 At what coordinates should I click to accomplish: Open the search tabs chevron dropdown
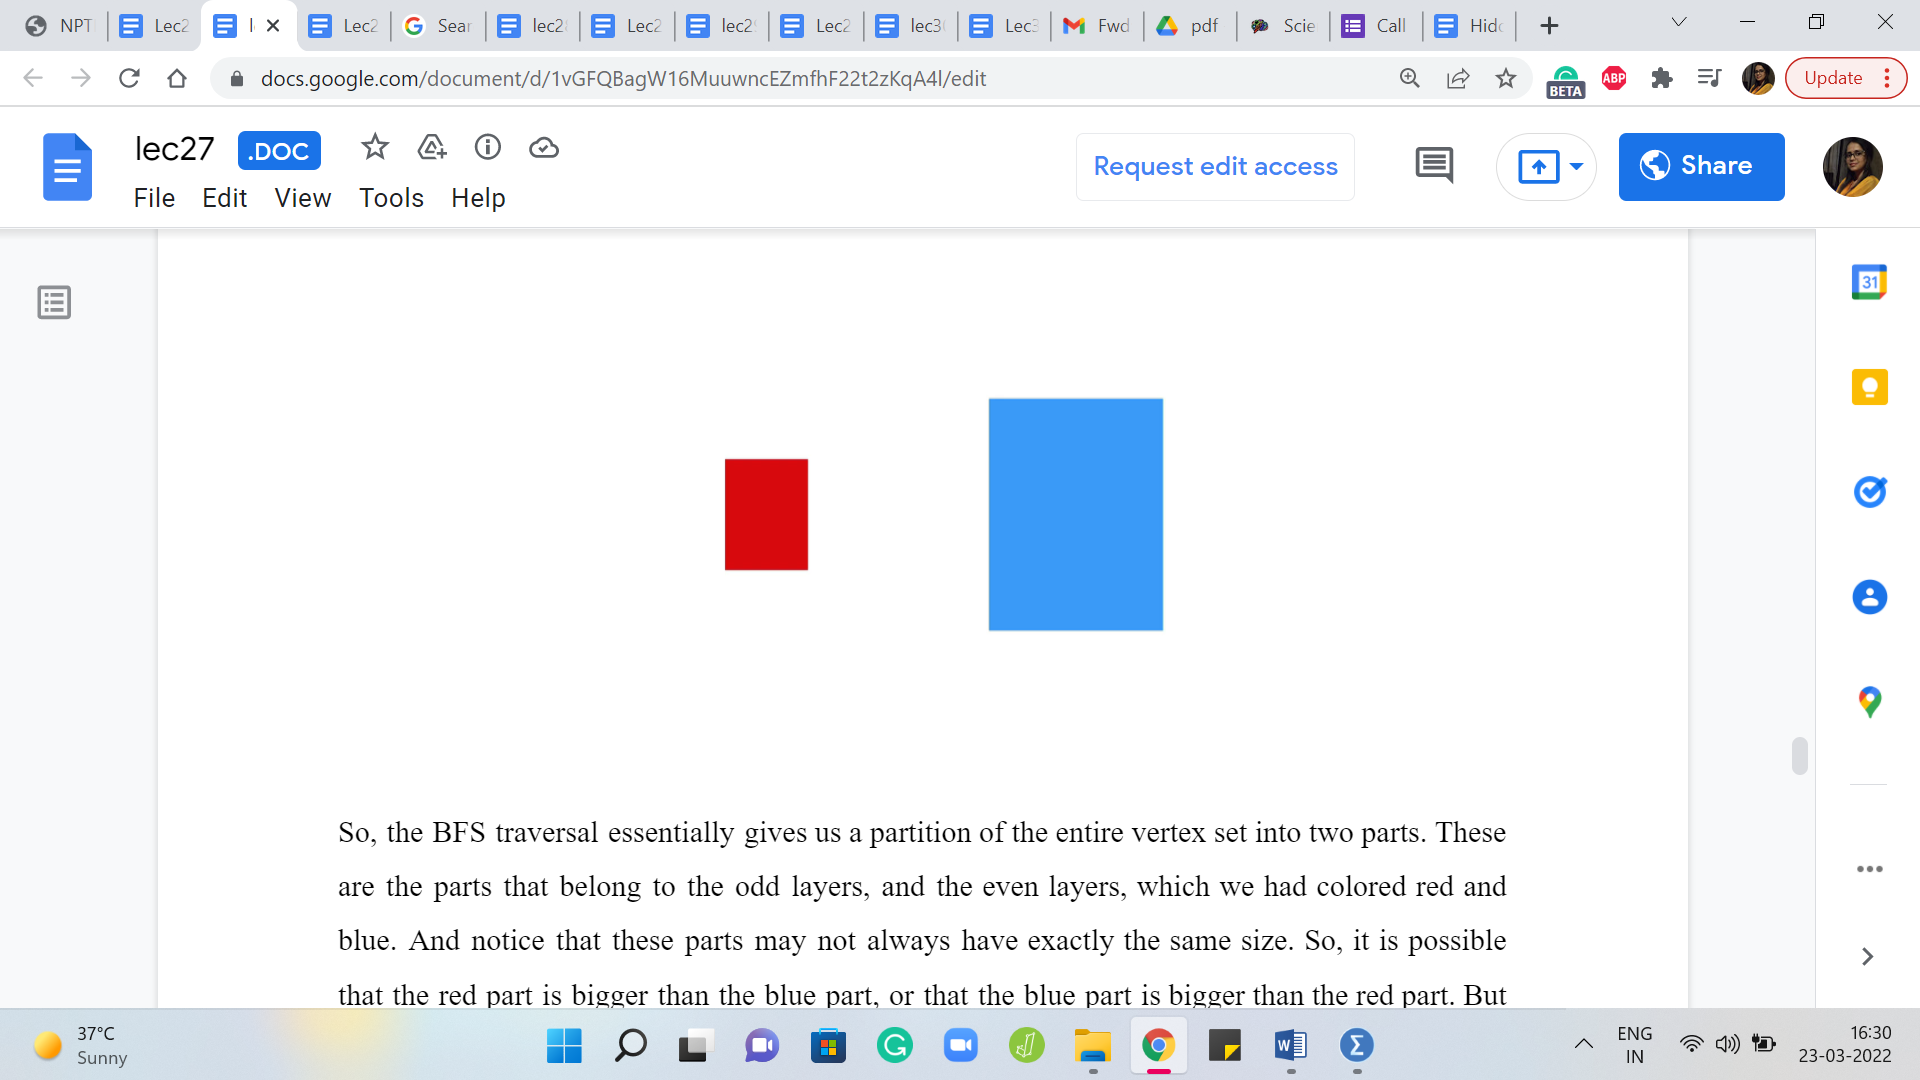coord(1679,22)
